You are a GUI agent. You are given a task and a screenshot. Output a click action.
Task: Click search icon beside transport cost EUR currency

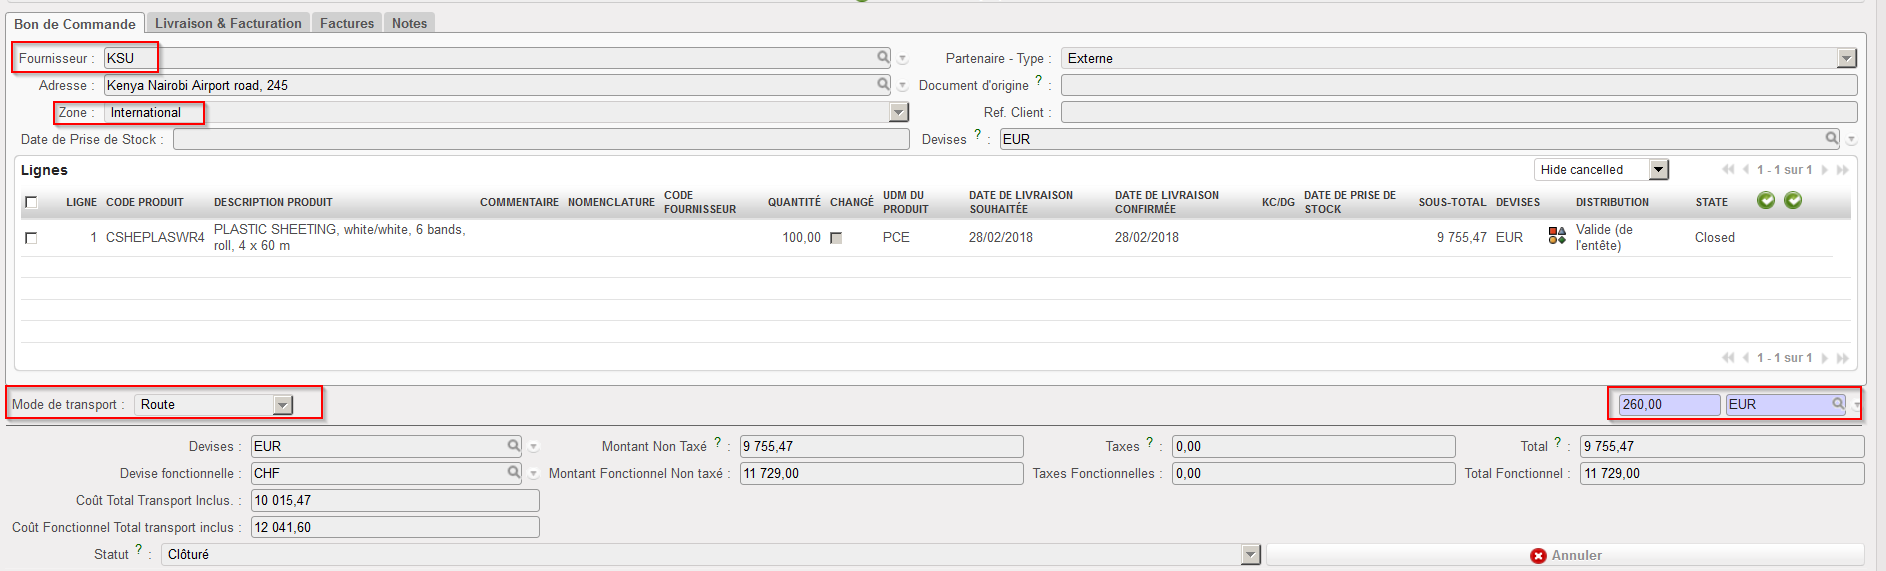(x=1838, y=404)
